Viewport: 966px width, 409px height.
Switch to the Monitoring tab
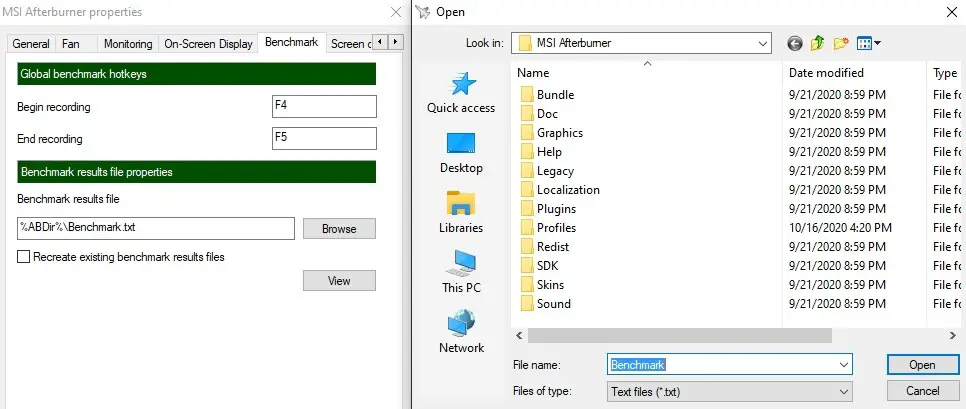click(128, 44)
